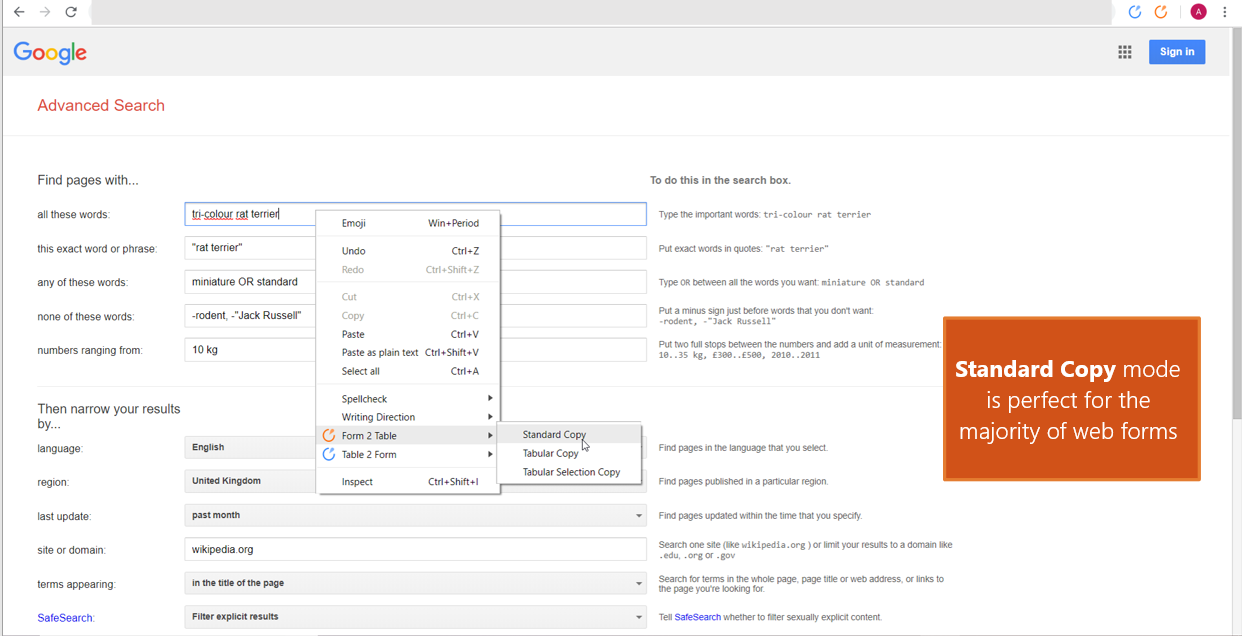Select Tabular Selection Copy option

[x=571, y=472]
